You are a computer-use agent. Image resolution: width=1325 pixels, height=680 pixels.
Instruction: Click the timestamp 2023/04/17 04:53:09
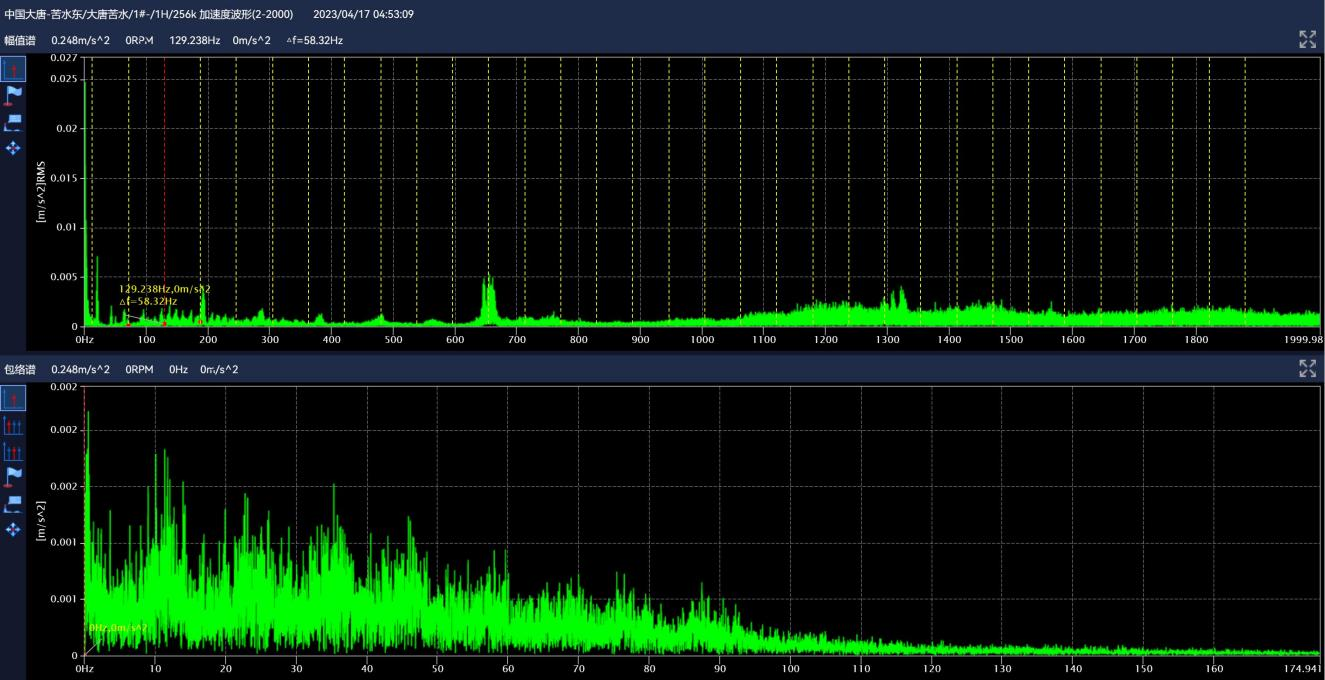coord(363,14)
